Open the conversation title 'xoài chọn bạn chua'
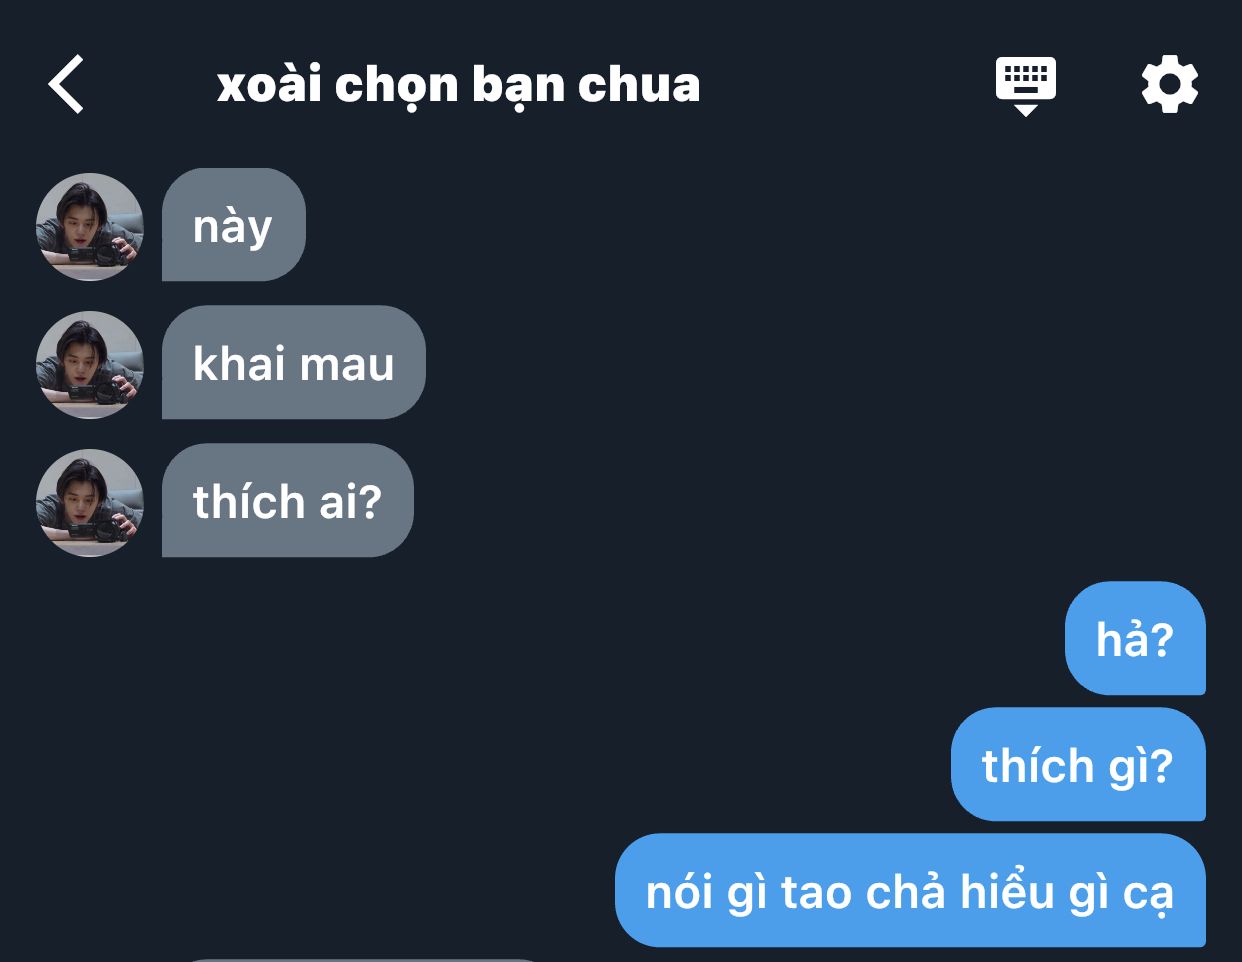Viewport: 1242px width, 962px height. click(x=459, y=86)
